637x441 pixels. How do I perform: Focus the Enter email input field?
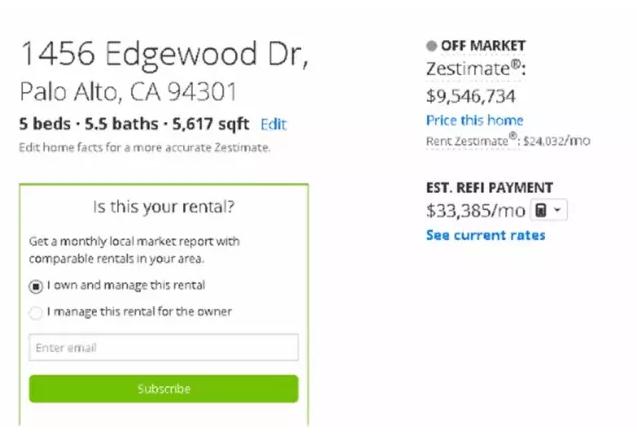[164, 348]
